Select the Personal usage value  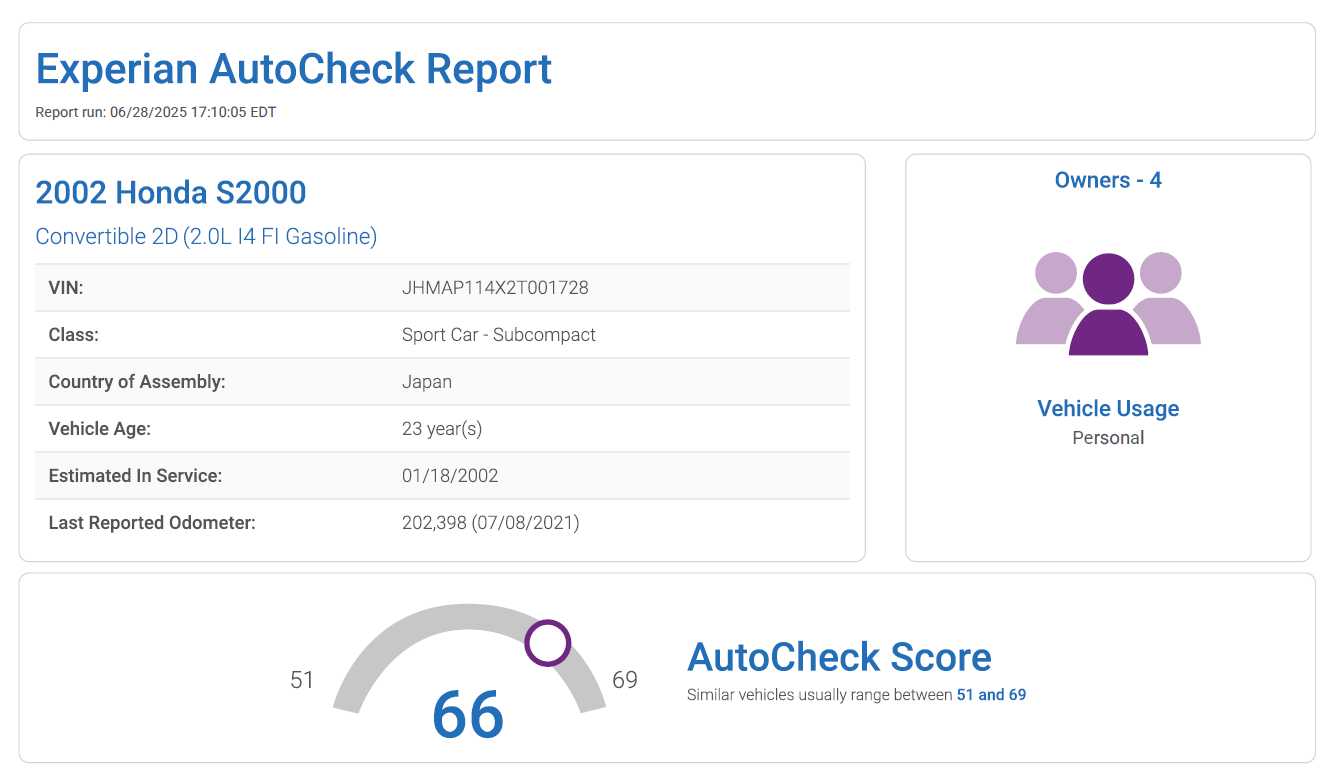point(1108,438)
